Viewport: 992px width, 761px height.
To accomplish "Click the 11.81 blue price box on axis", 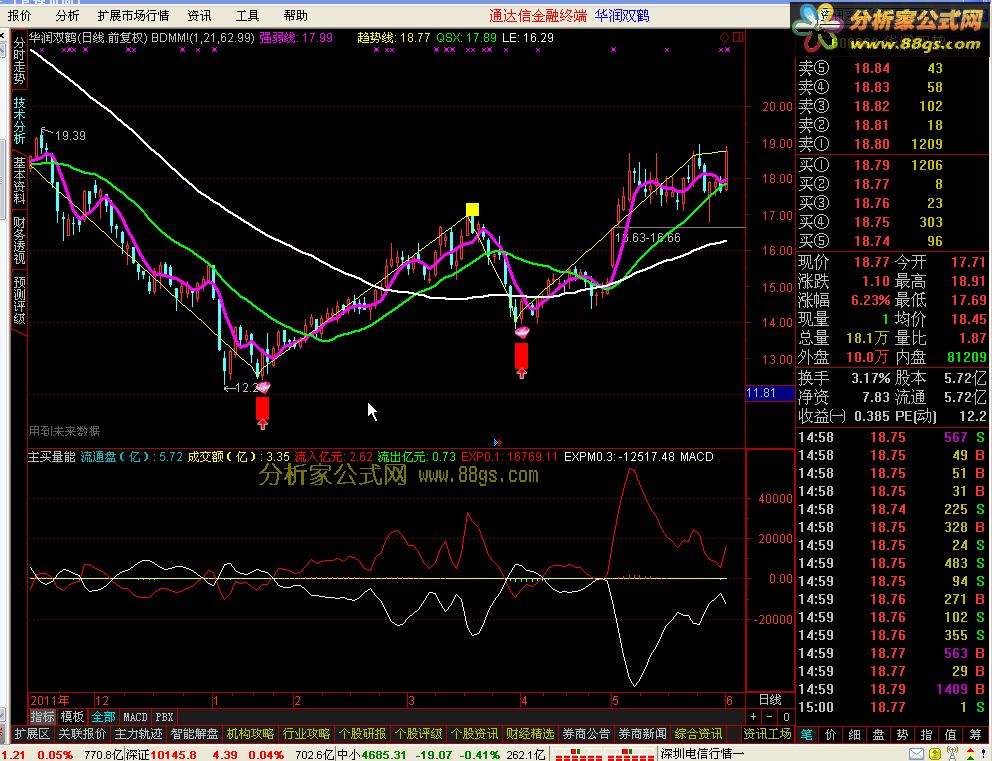I will tap(770, 393).
